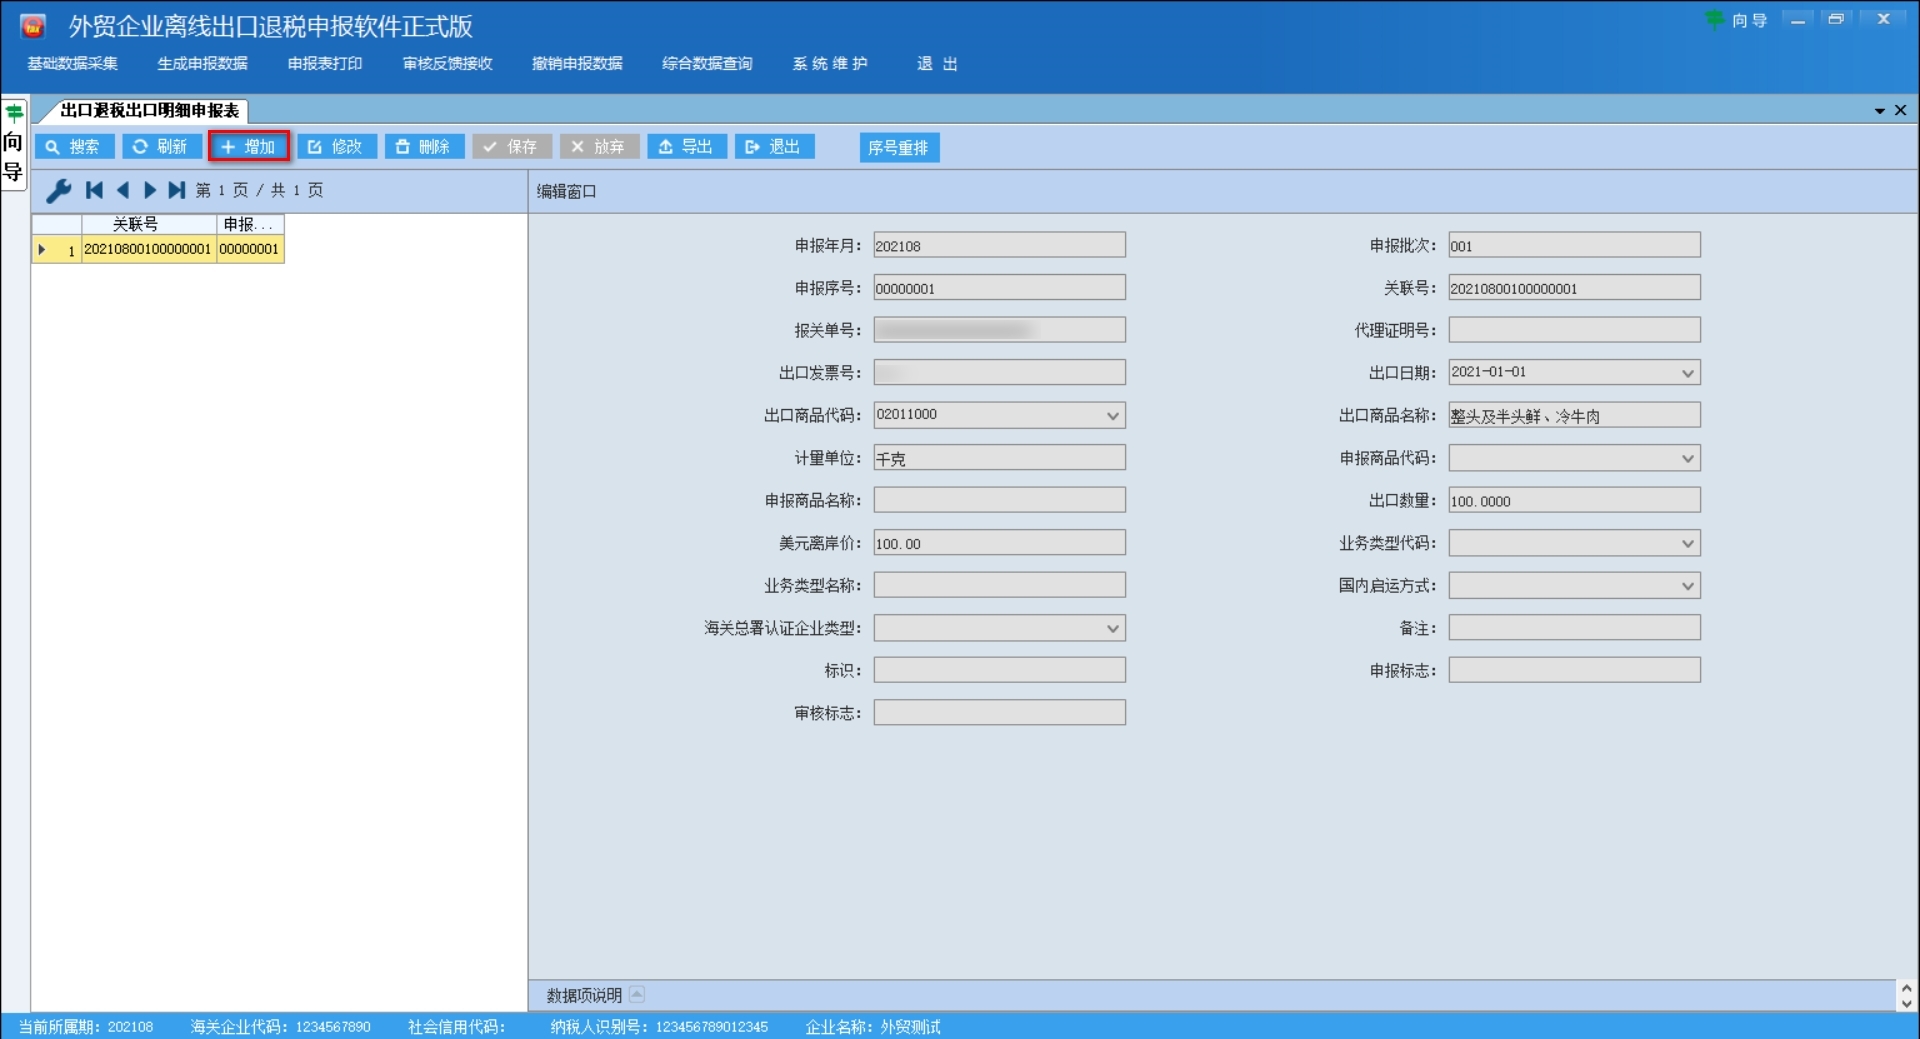
Task: Click the wrench tool icon in the navigation bar
Action: [x=59, y=191]
